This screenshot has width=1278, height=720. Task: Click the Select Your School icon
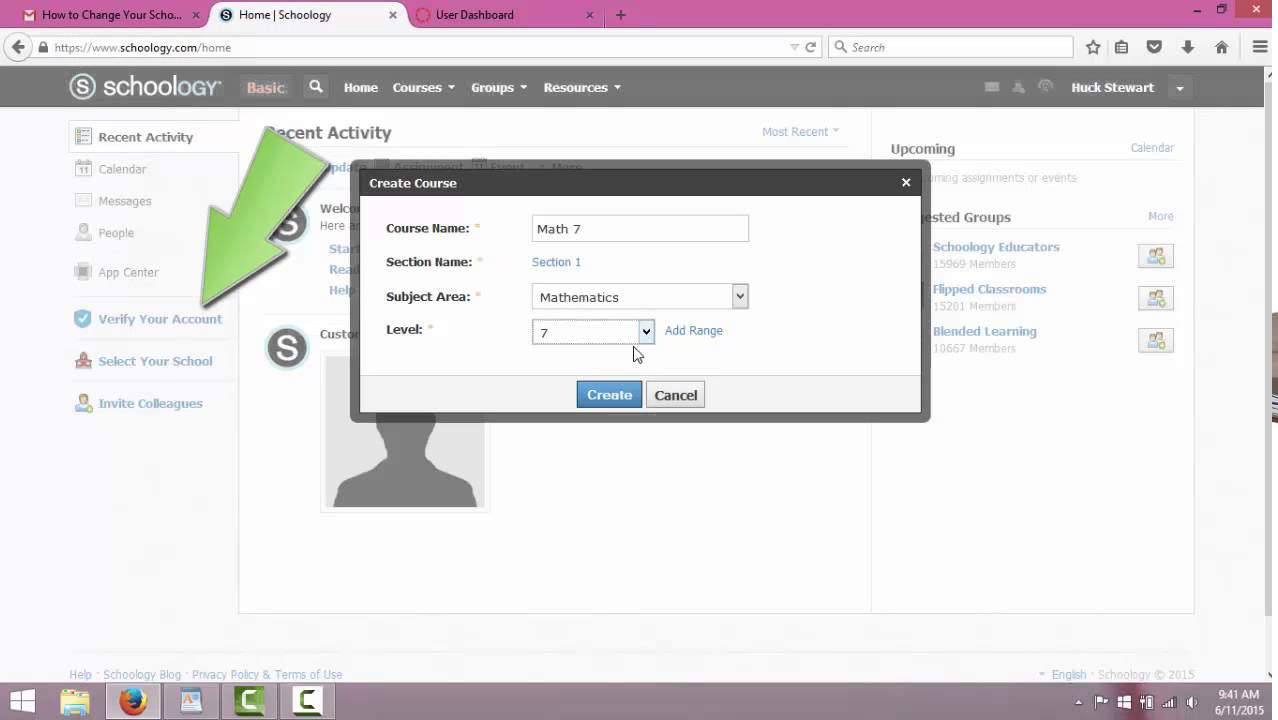pos(83,361)
